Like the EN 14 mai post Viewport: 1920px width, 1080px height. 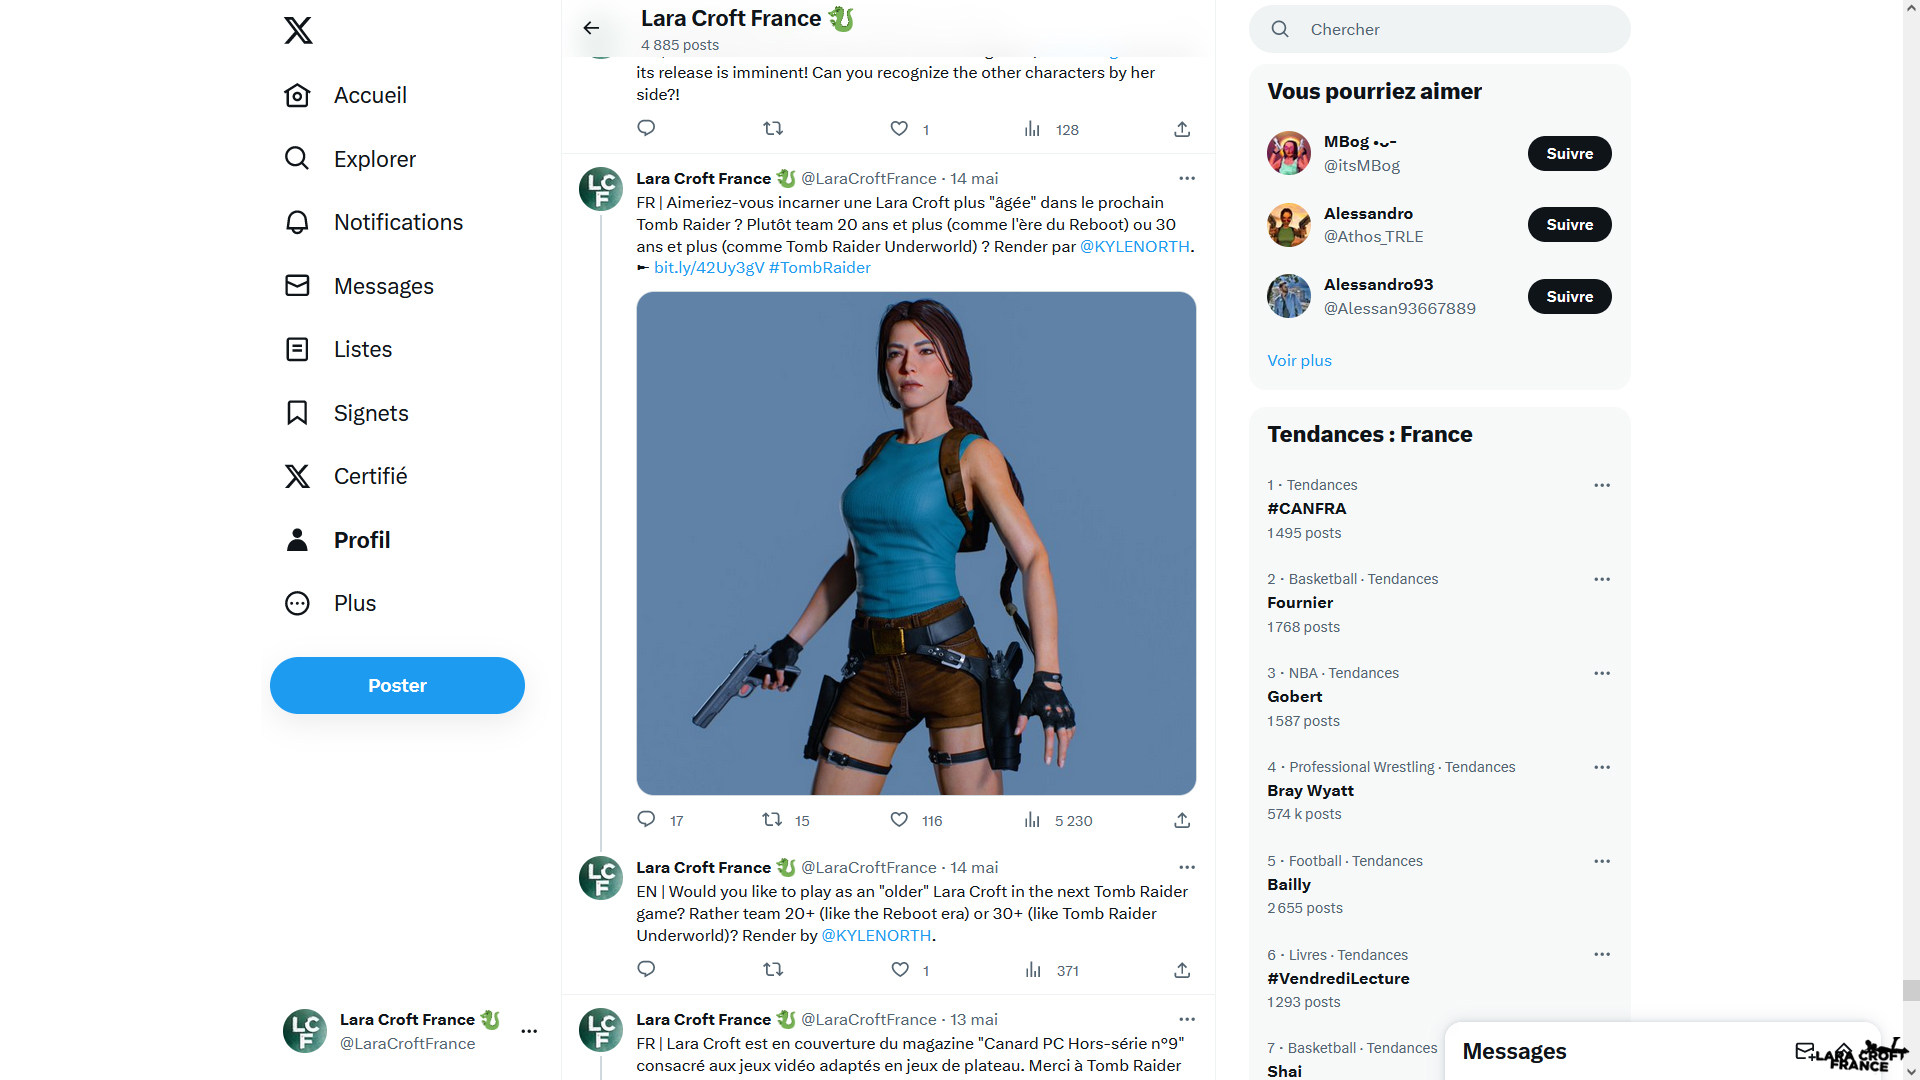pos(899,970)
